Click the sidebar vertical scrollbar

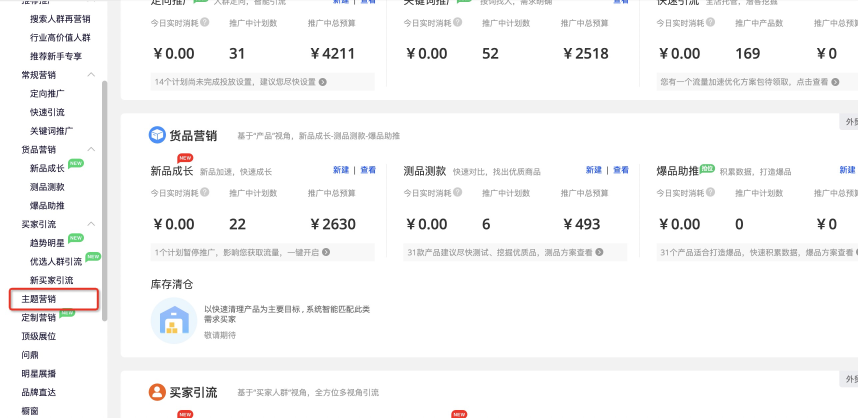coord(104,200)
